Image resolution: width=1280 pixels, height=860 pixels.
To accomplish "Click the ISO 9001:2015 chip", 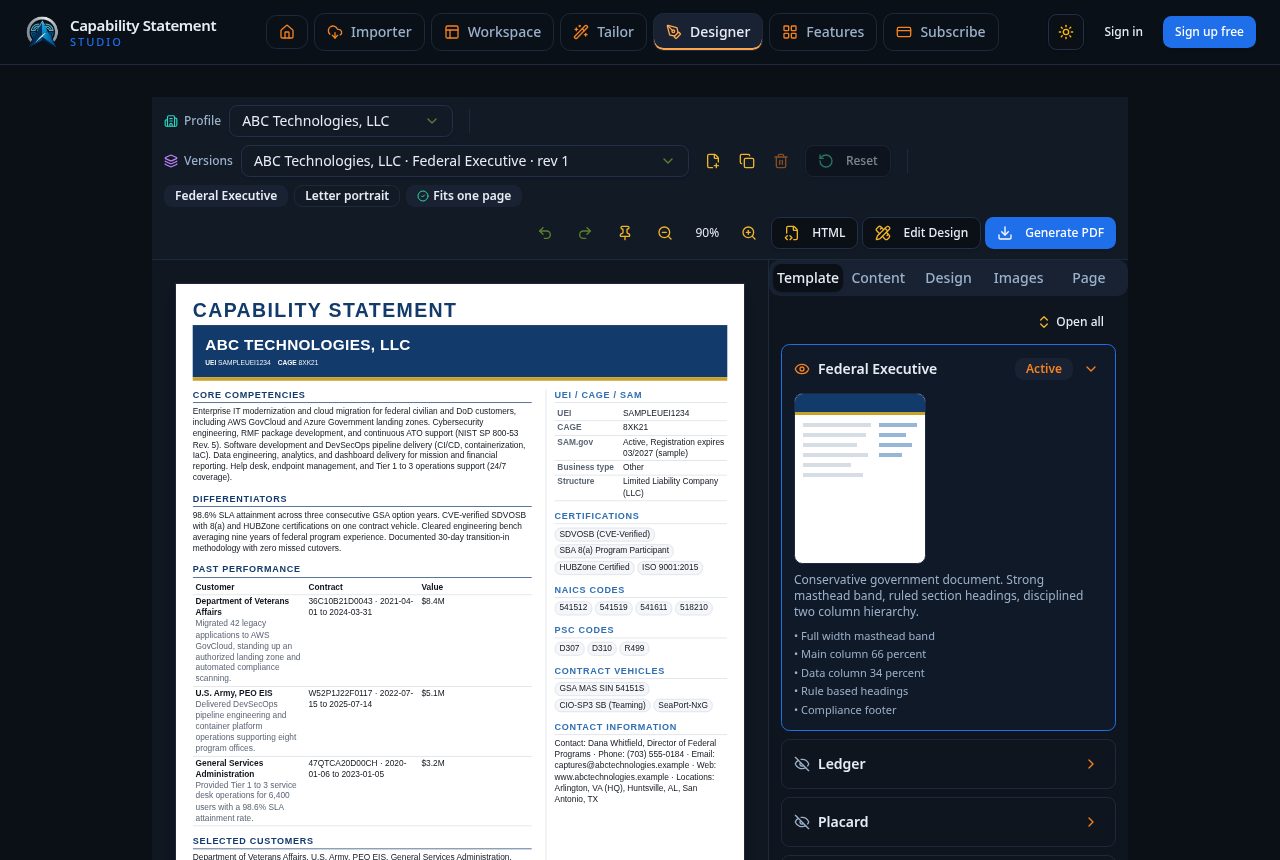I will (670, 568).
